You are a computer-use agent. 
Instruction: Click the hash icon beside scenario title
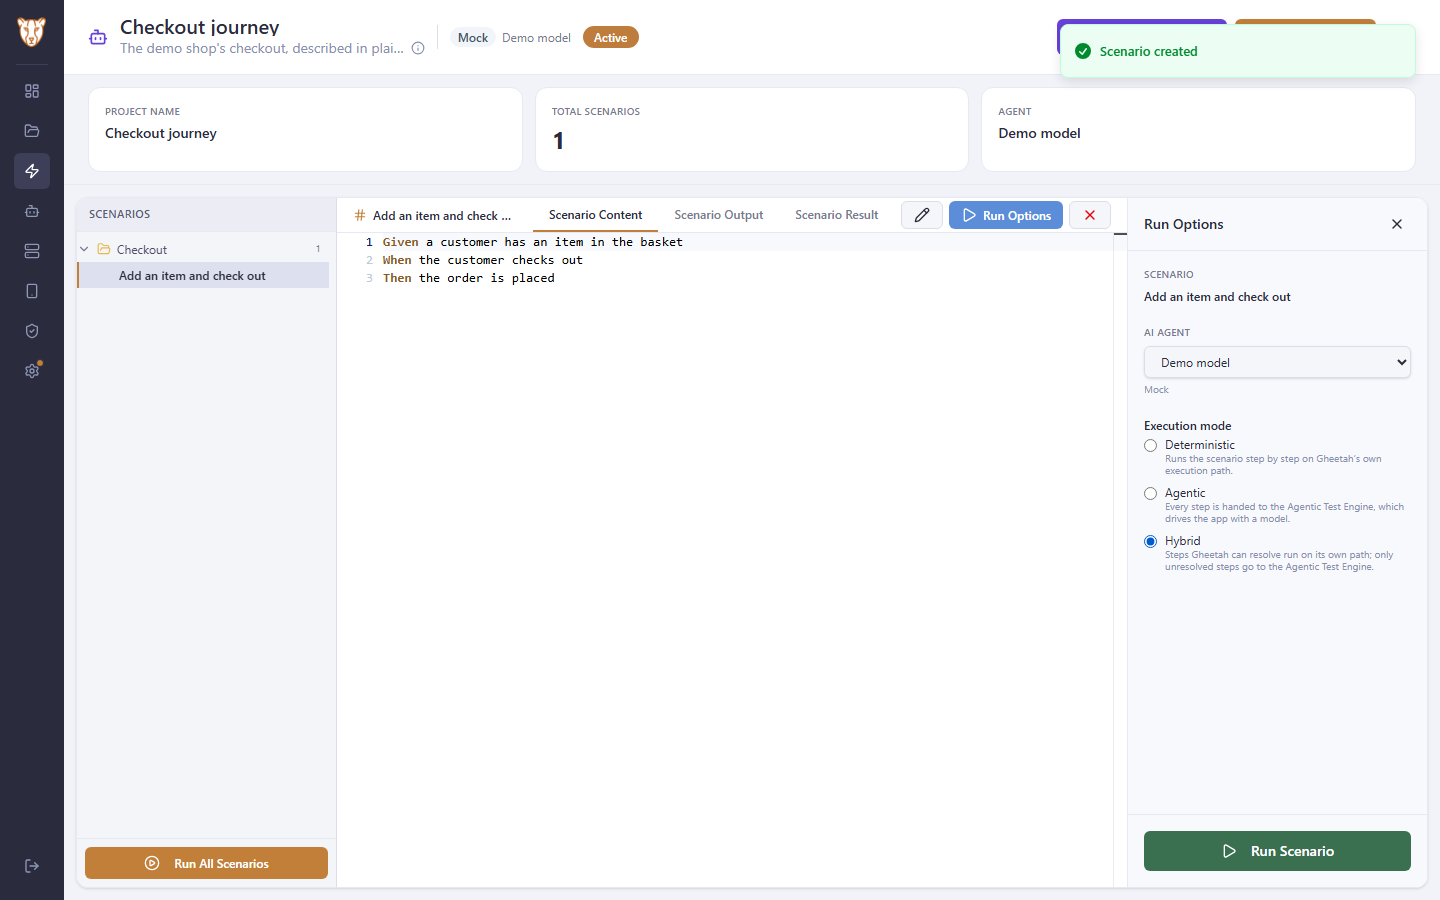[x=360, y=215]
